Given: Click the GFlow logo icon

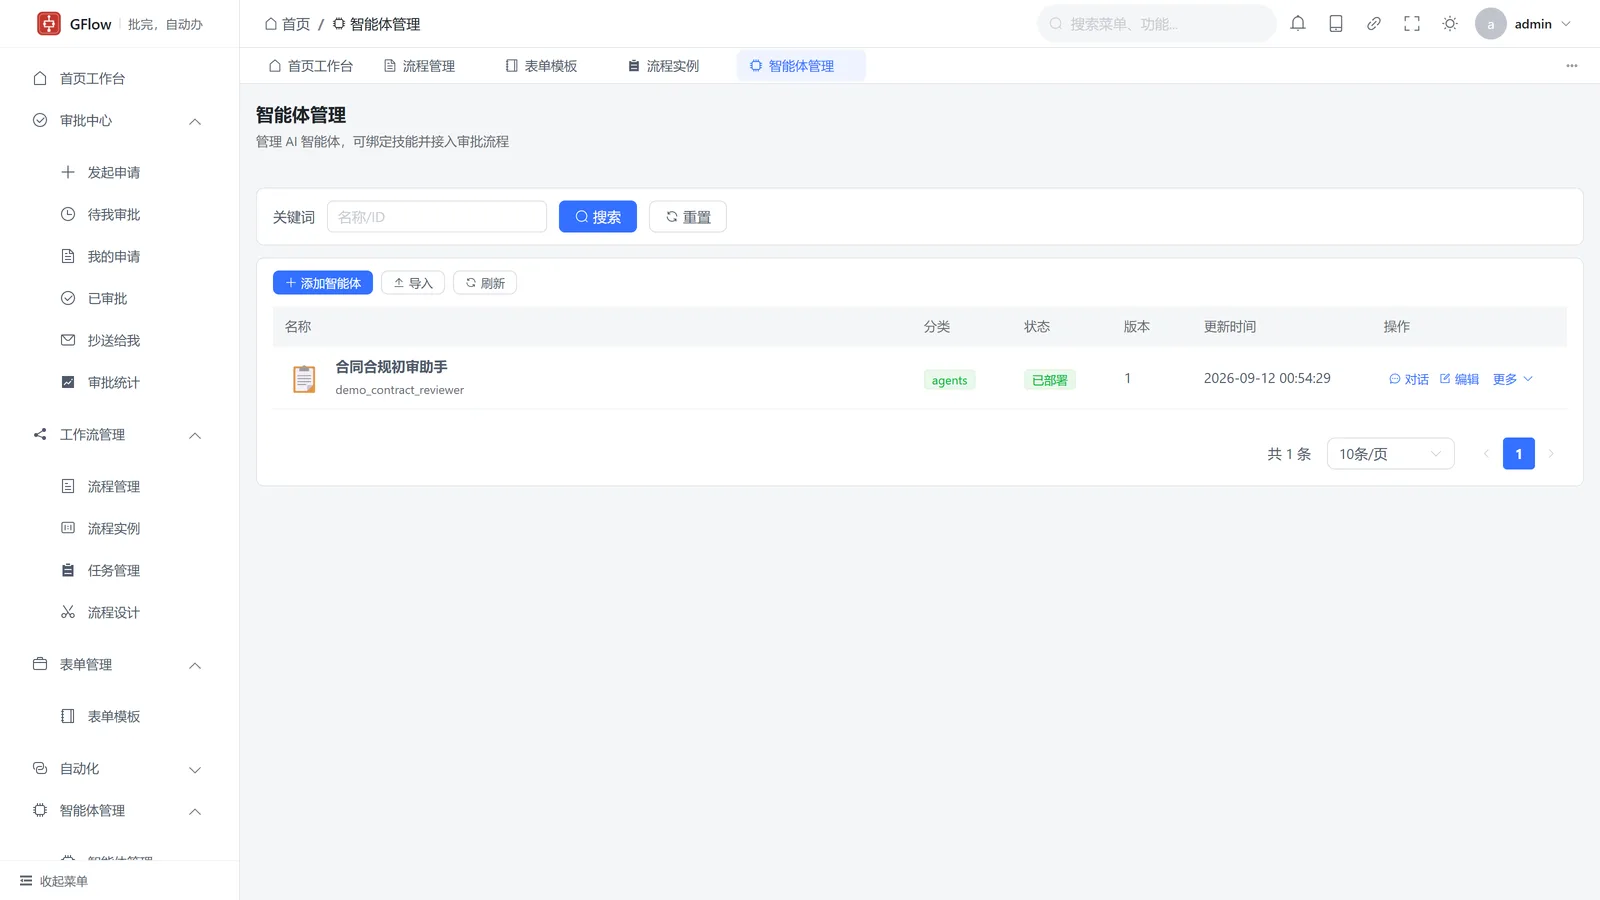Looking at the screenshot, I should (48, 24).
